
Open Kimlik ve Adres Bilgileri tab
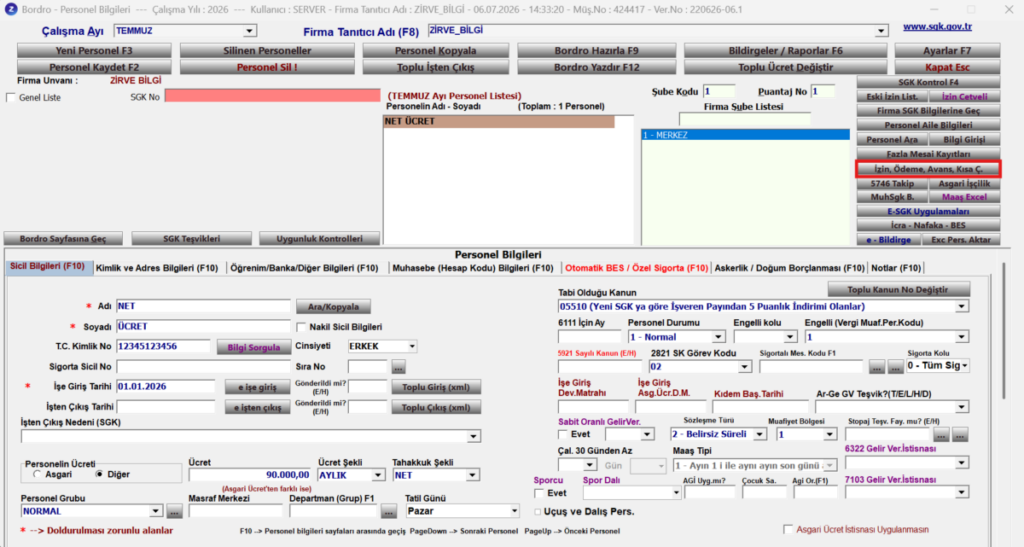click(157, 268)
